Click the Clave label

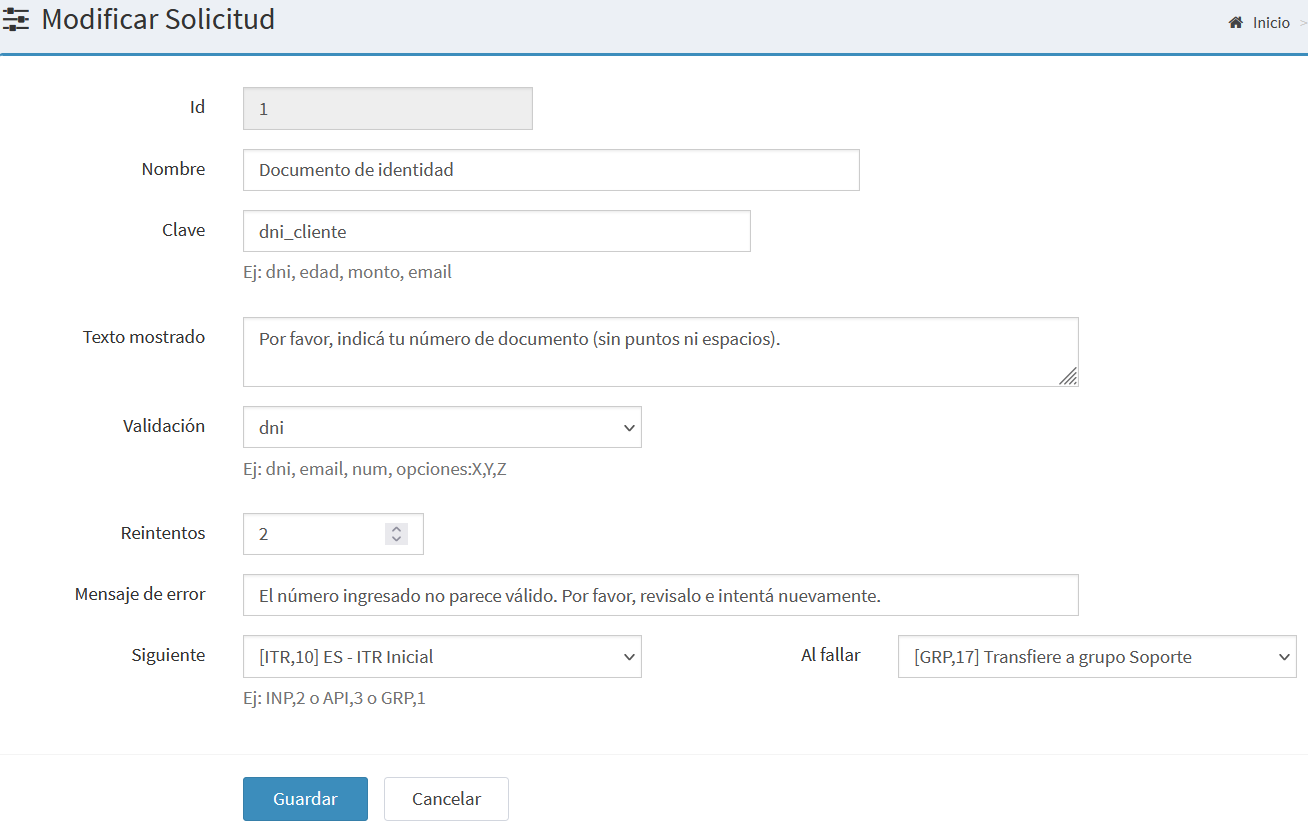pyautogui.click(x=183, y=230)
